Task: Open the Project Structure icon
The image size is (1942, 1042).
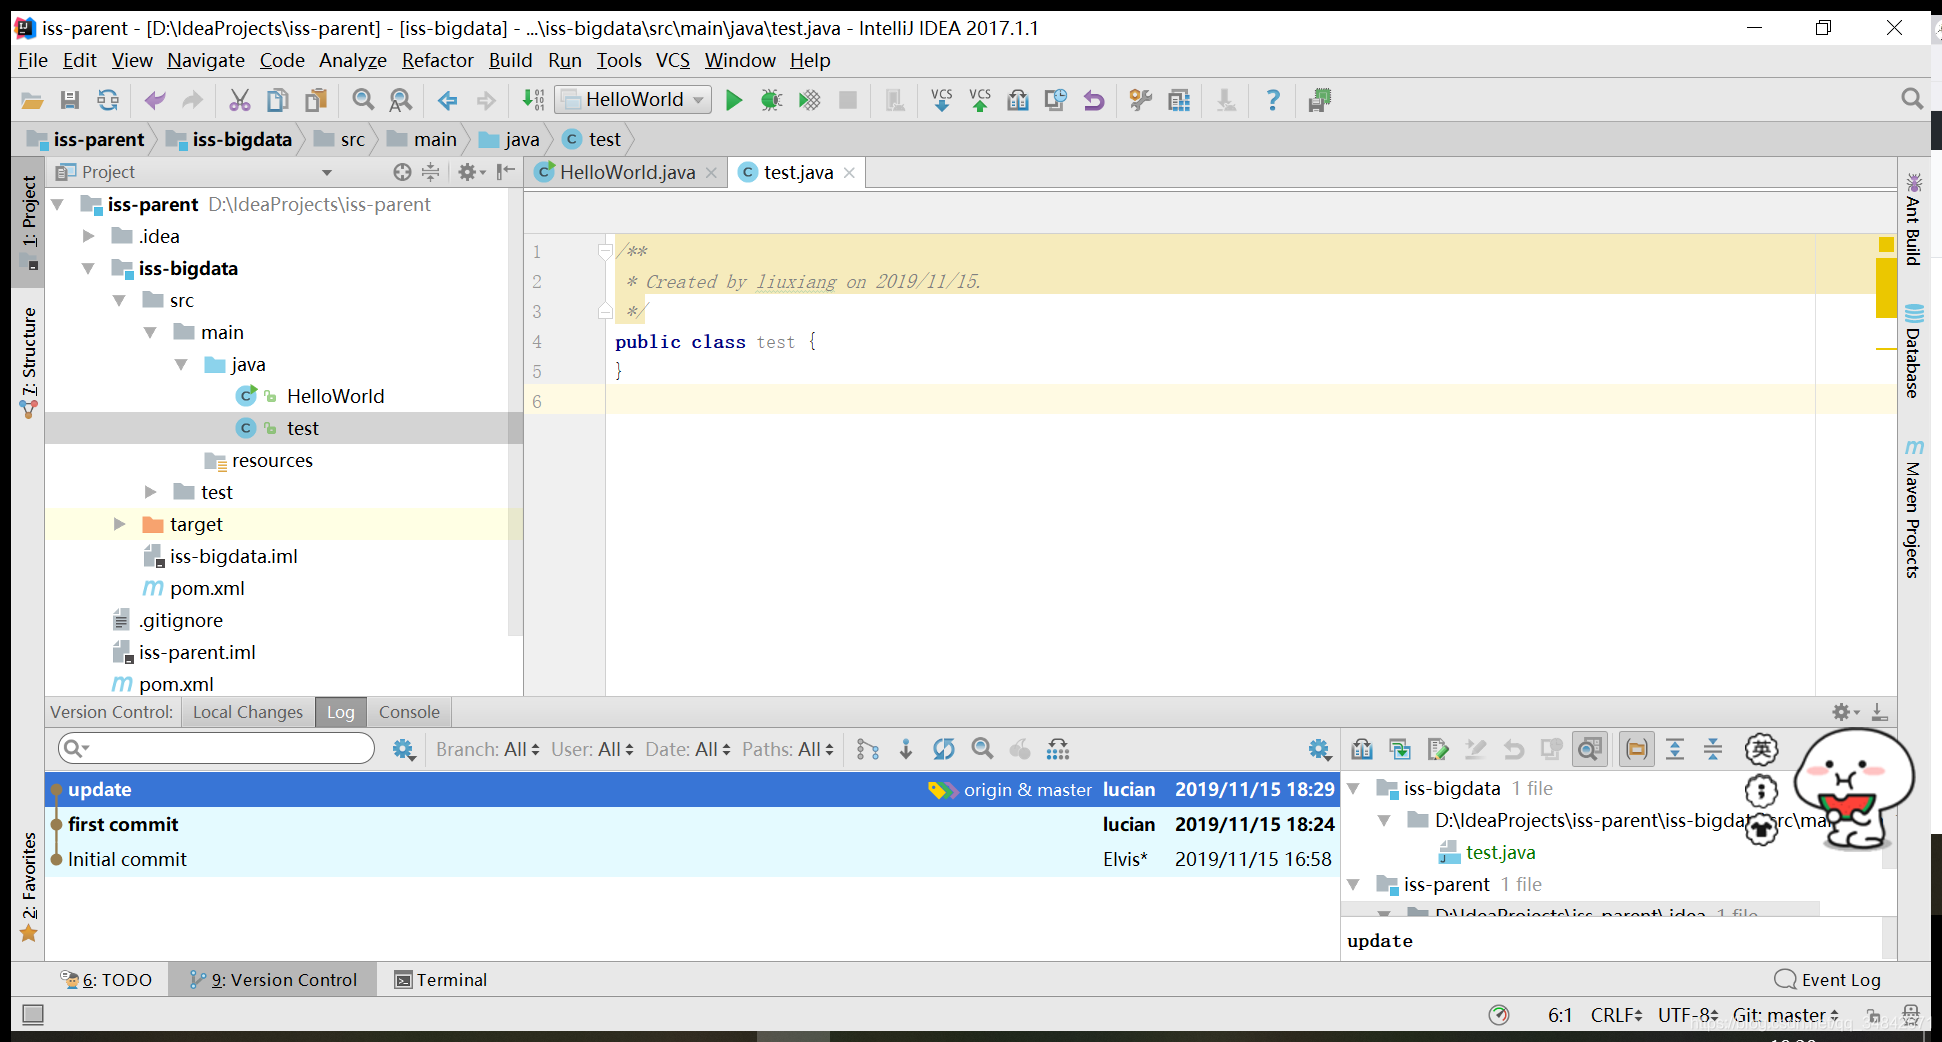Action: tap(1179, 100)
